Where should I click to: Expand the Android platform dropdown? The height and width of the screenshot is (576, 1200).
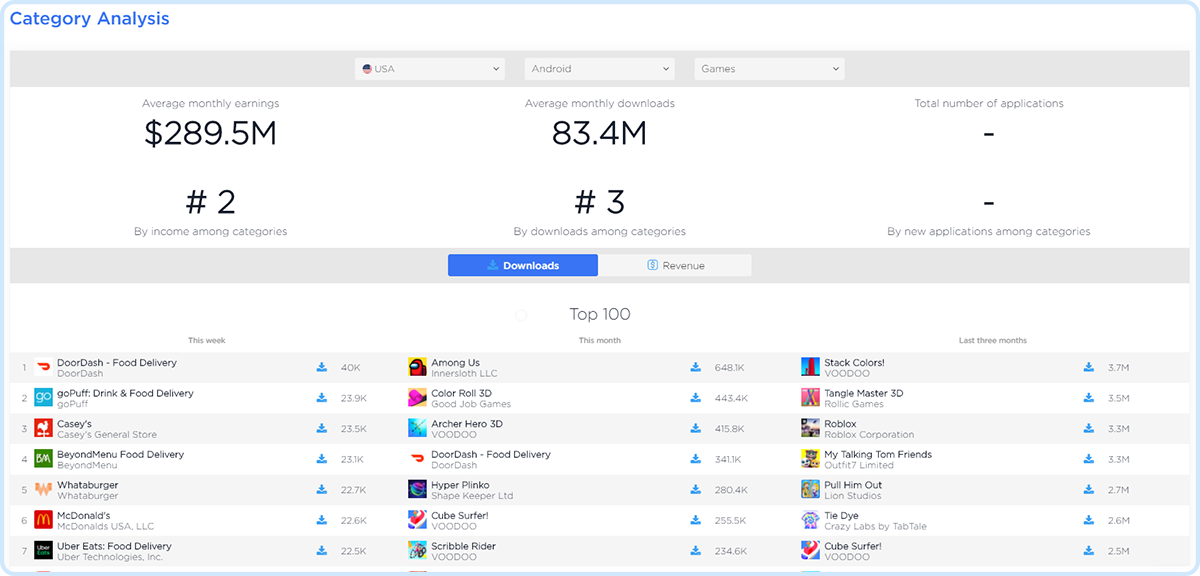(x=599, y=69)
